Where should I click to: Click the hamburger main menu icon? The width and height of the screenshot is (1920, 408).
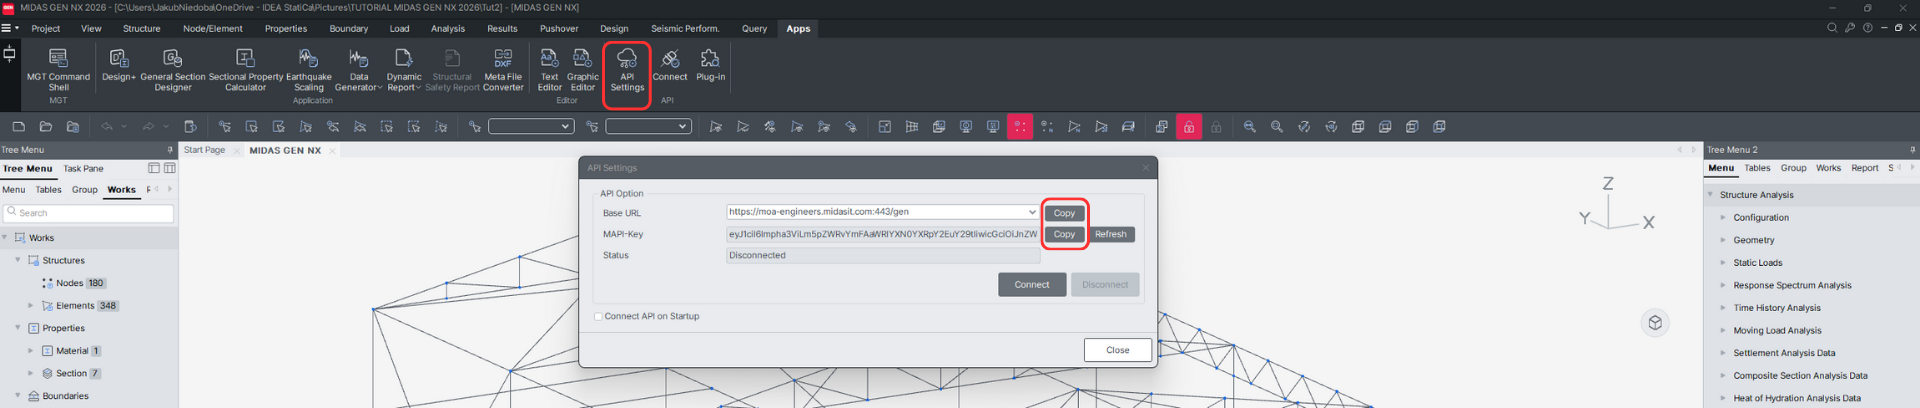coord(6,28)
